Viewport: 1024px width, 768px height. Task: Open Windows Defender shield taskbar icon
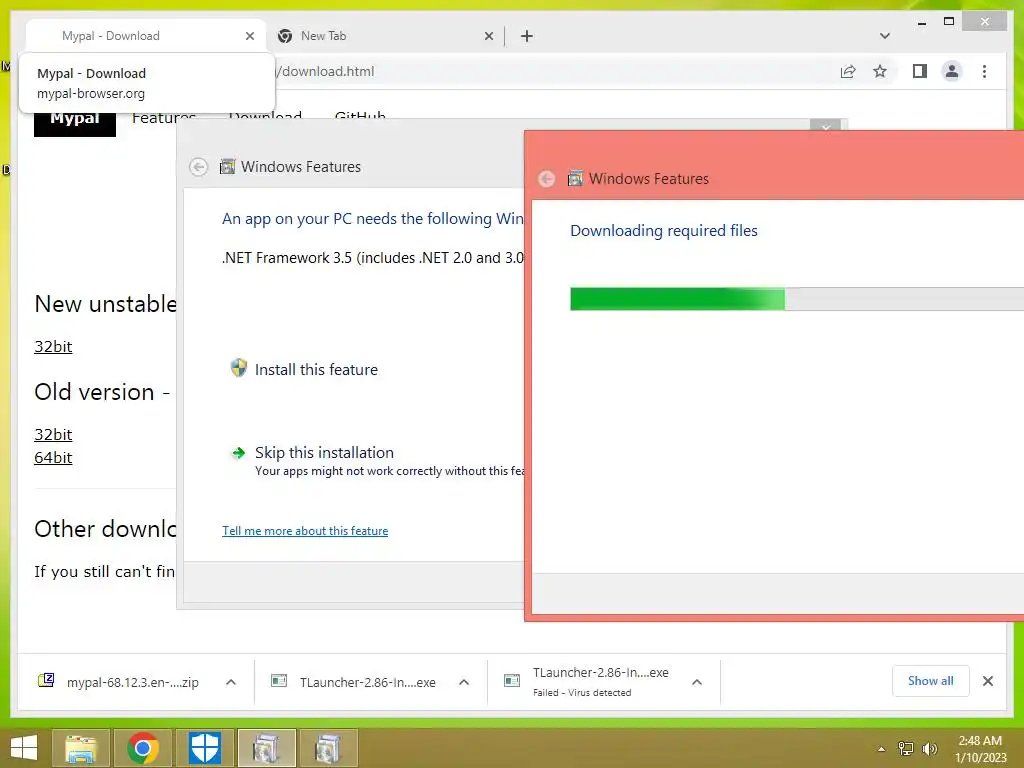click(204, 748)
